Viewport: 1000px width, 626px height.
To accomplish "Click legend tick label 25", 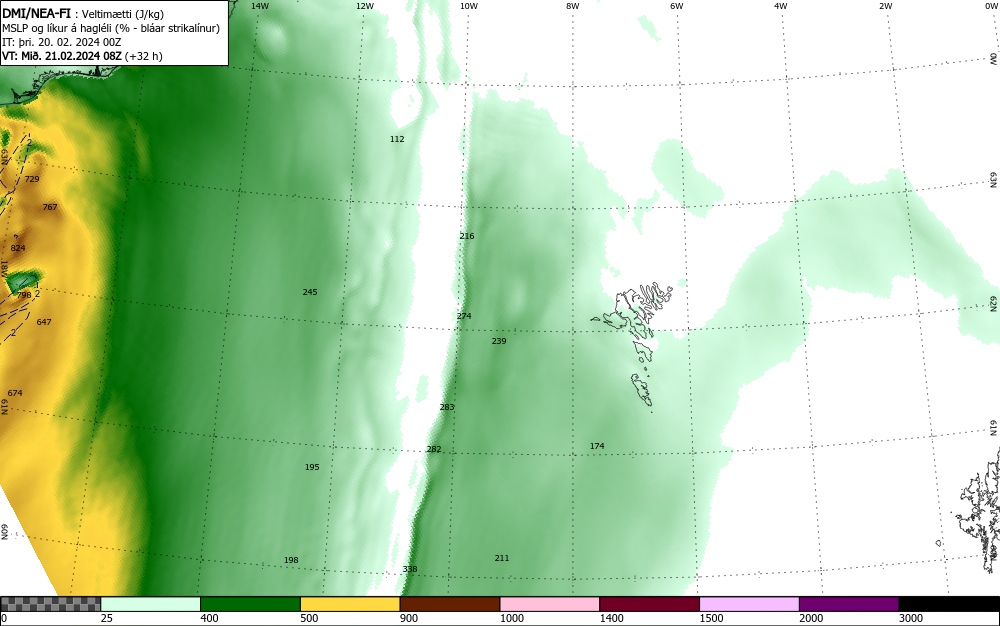I will pyautogui.click(x=107, y=618).
